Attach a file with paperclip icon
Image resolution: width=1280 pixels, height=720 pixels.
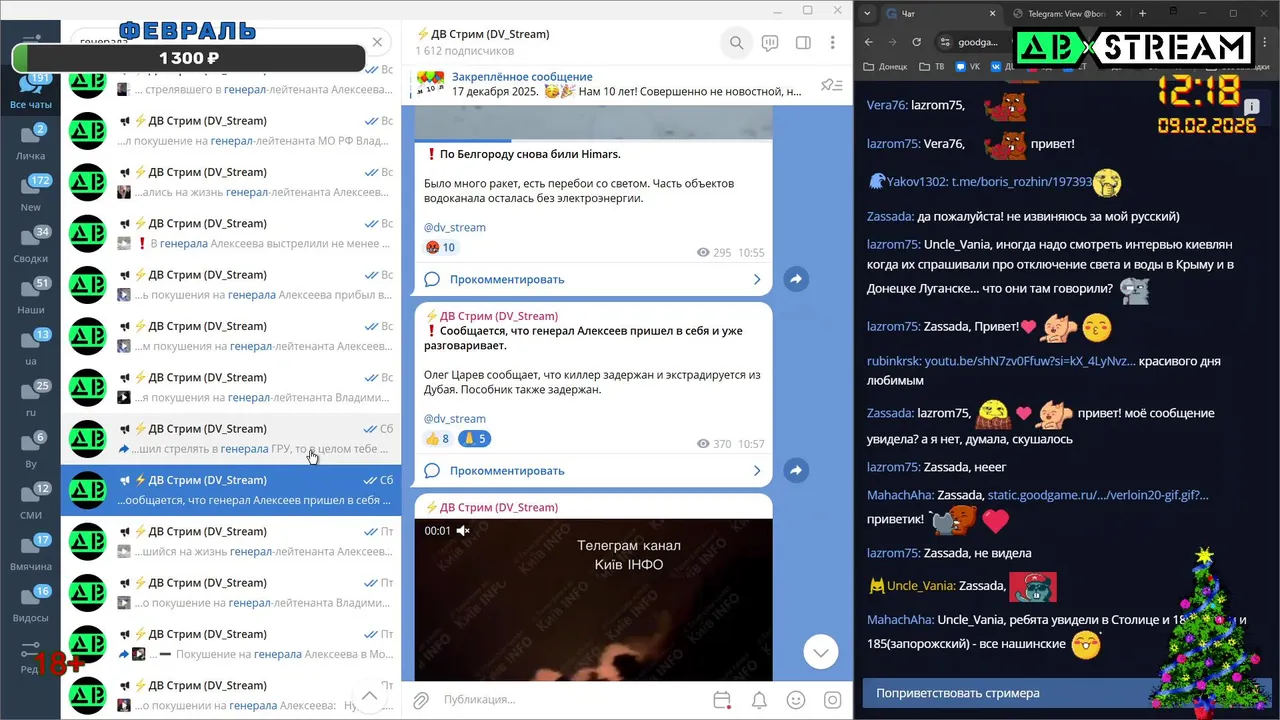pos(421,700)
